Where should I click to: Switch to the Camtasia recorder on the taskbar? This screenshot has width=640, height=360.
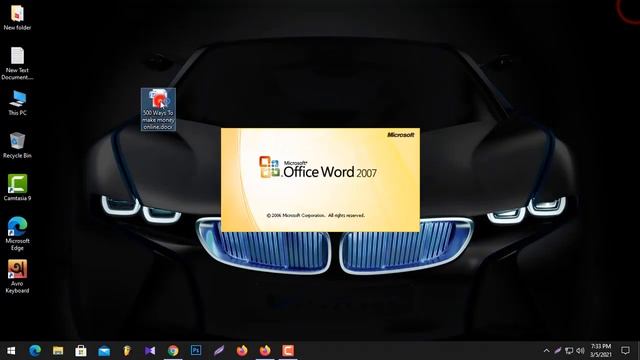tap(288, 351)
